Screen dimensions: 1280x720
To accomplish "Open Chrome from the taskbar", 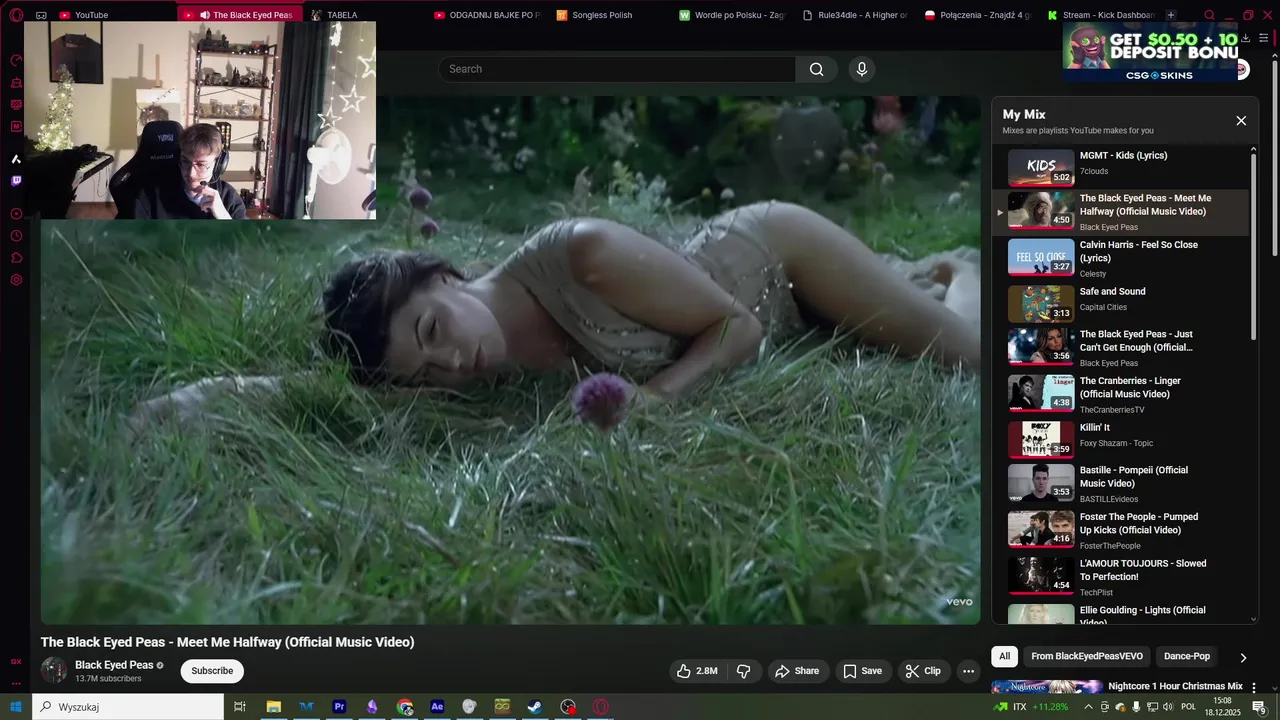I will [x=405, y=707].
